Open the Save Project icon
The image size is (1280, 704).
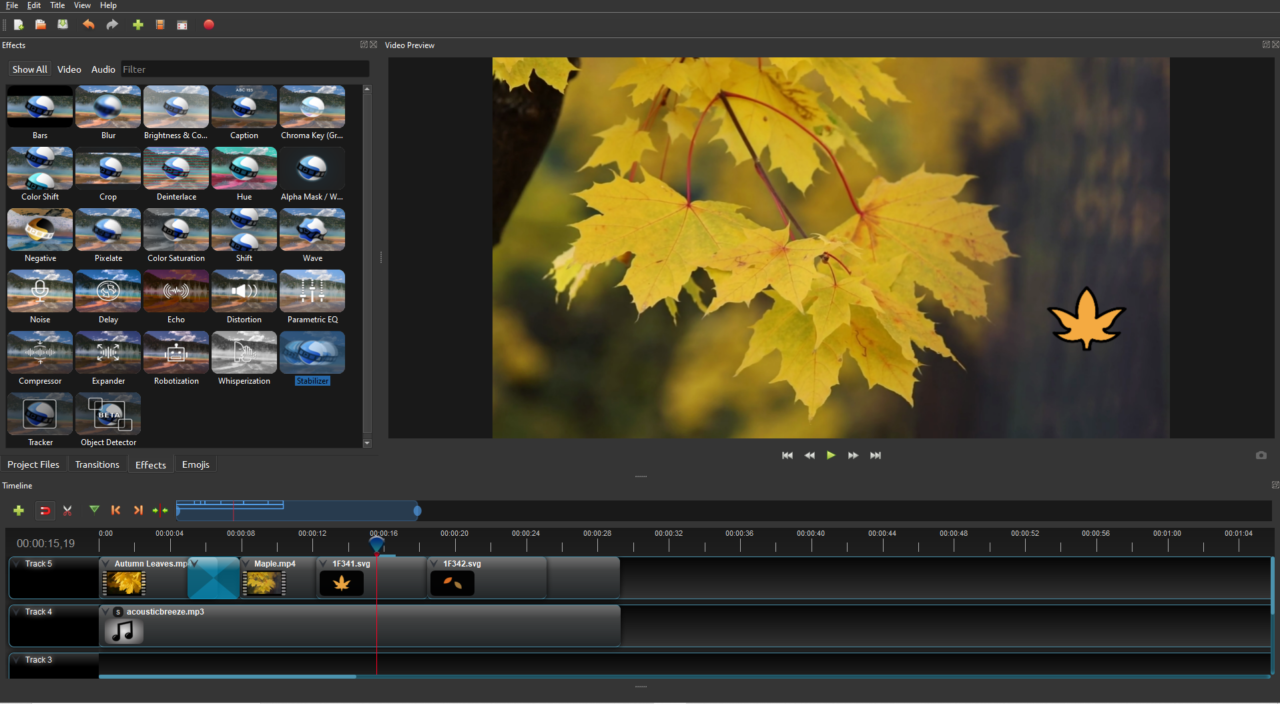(x=62, y=25)
